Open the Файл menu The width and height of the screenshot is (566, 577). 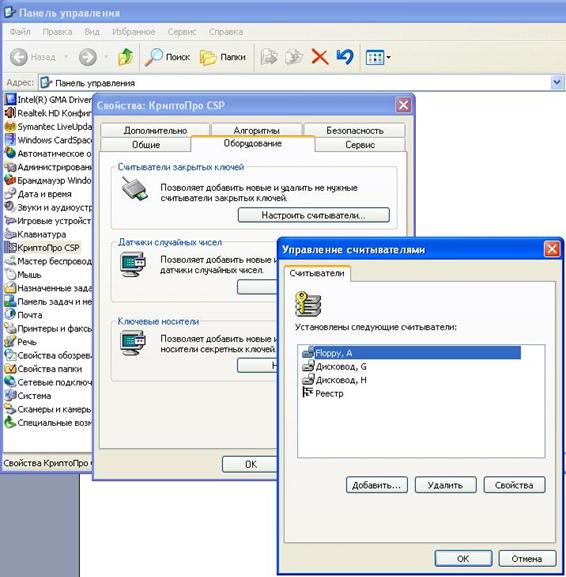[20, 32]
